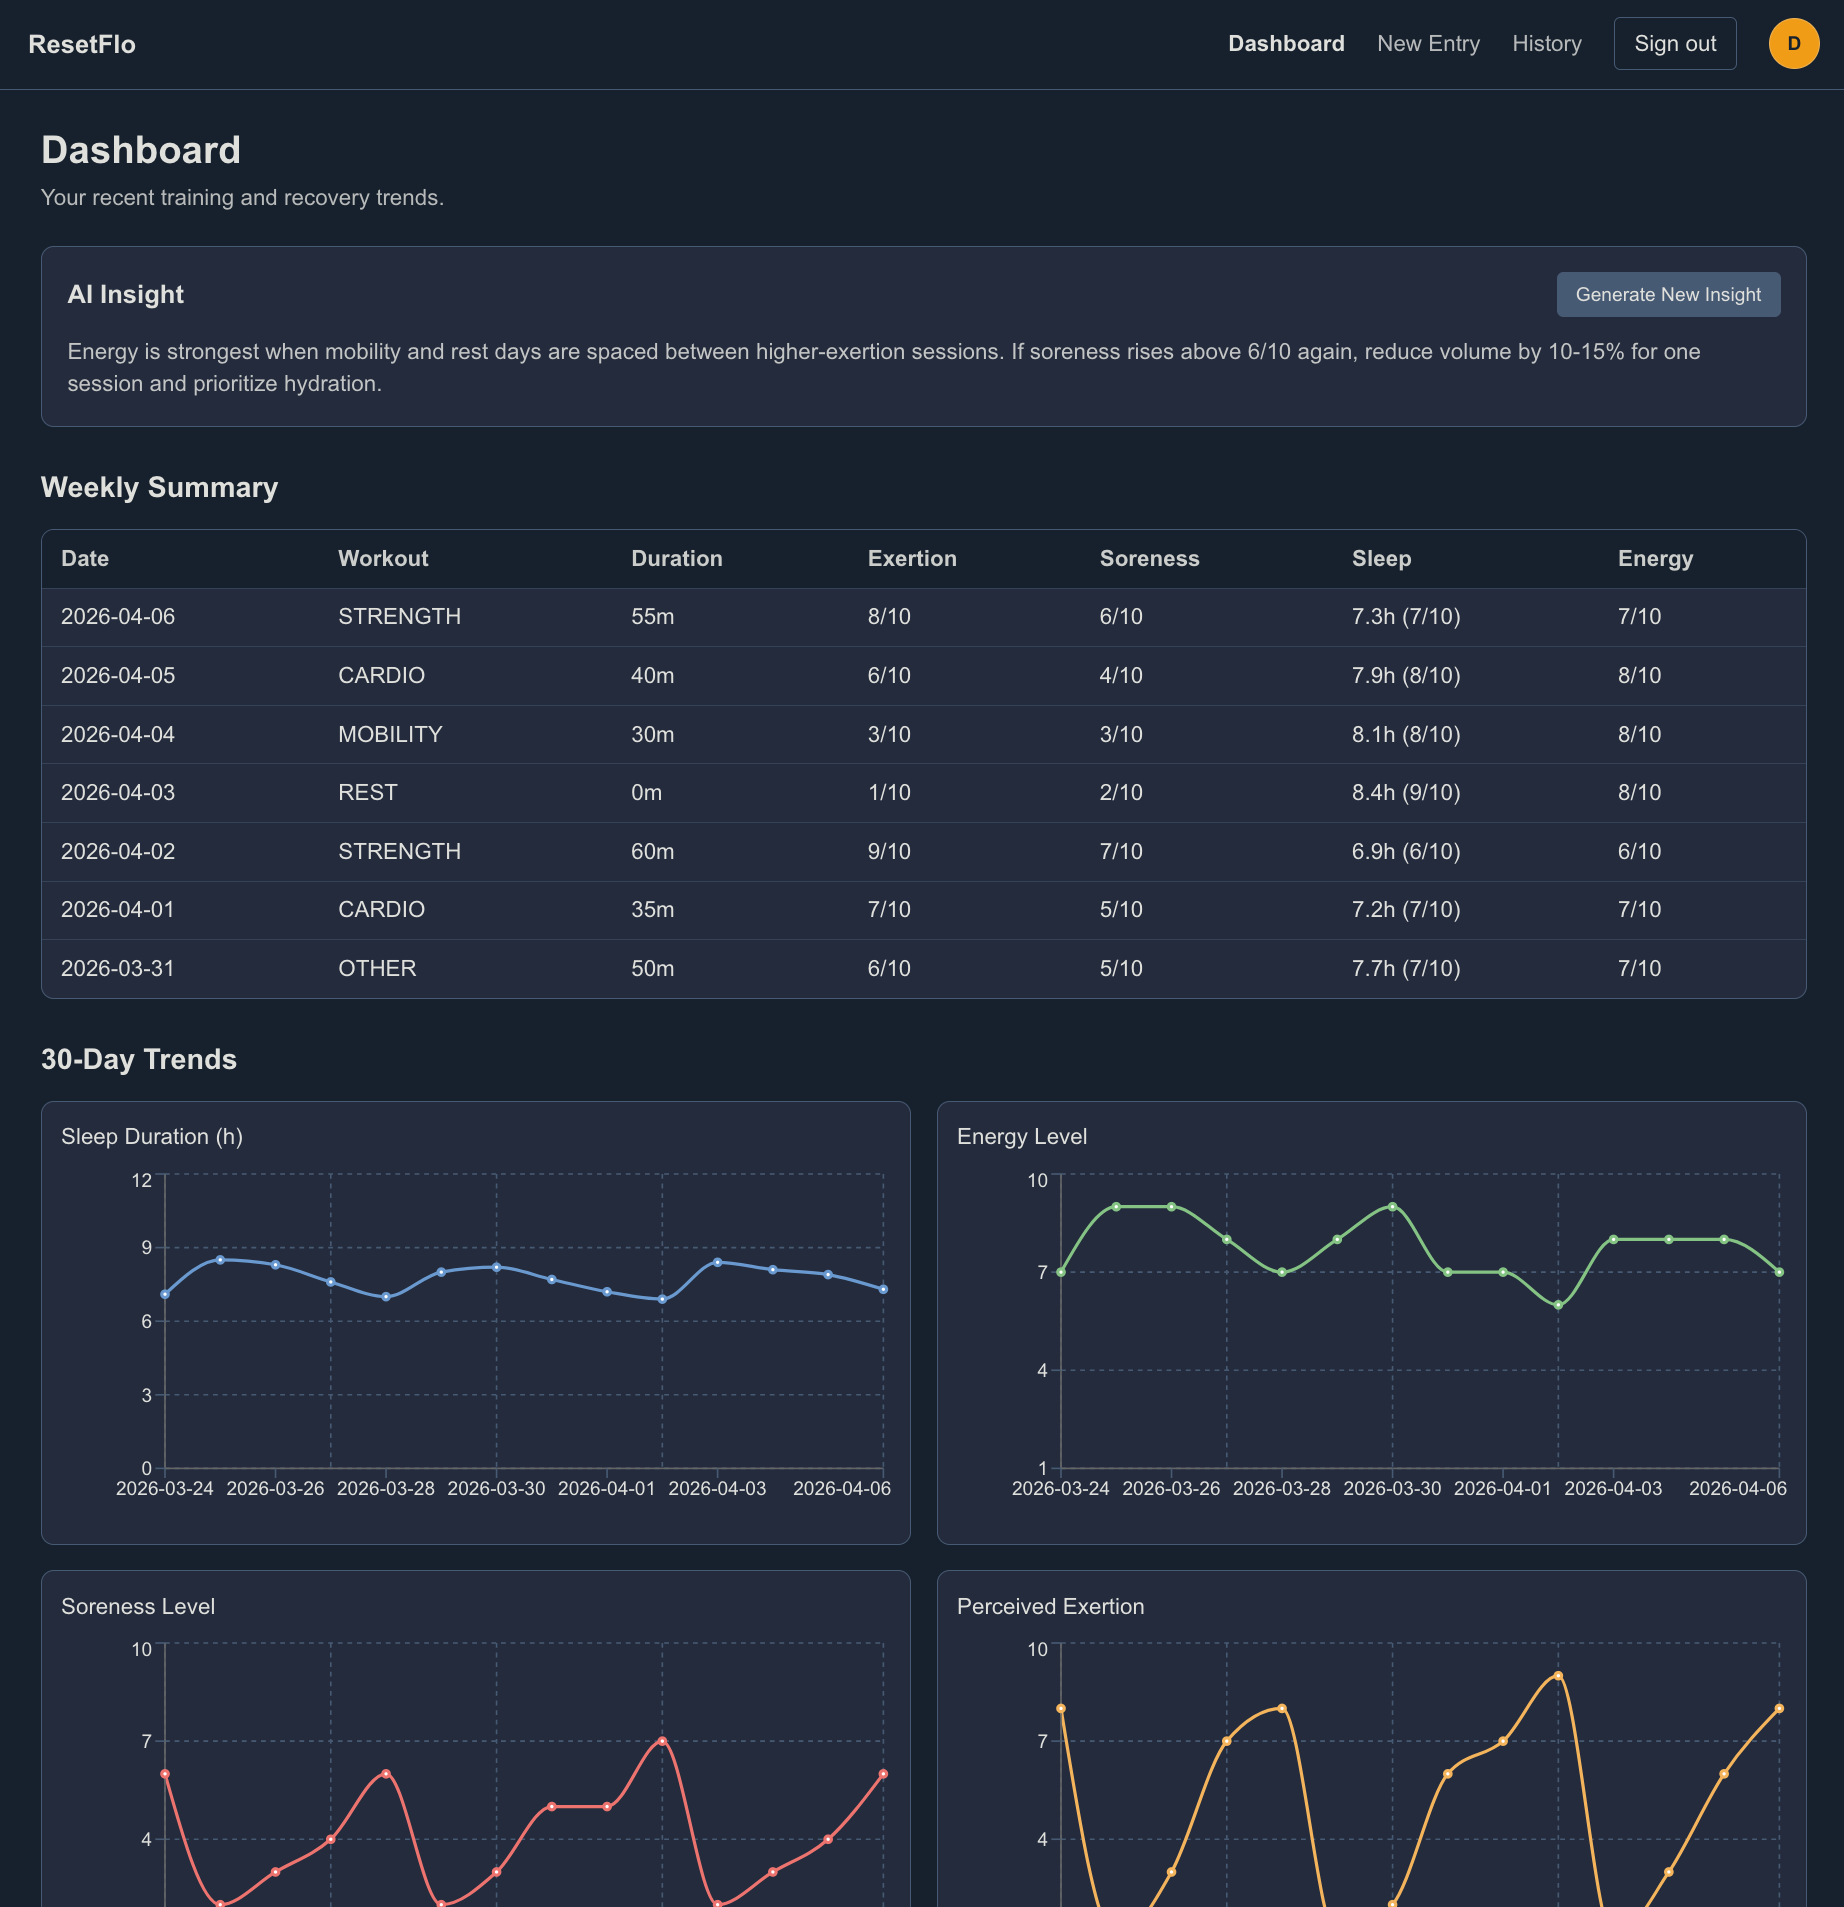Click the last data point on Sleep Duration chart

click(883, 1290)
